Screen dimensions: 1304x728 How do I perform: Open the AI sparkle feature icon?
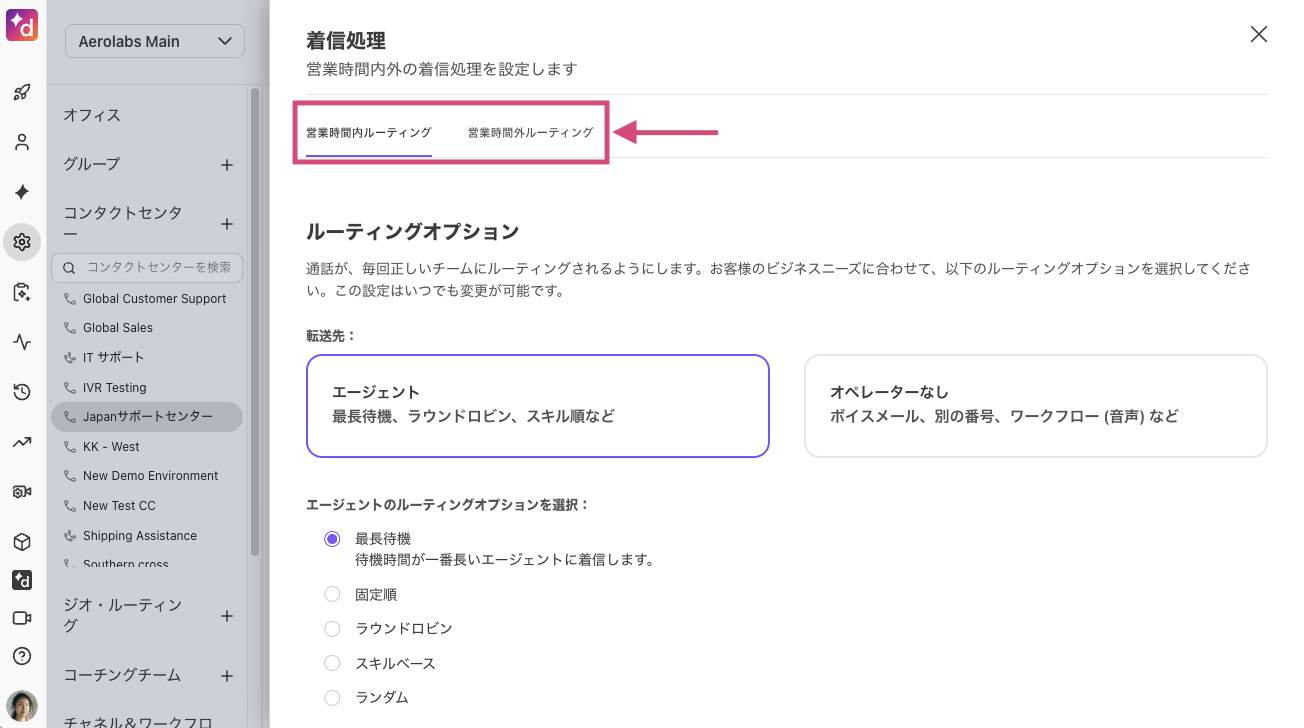[22, 192]
